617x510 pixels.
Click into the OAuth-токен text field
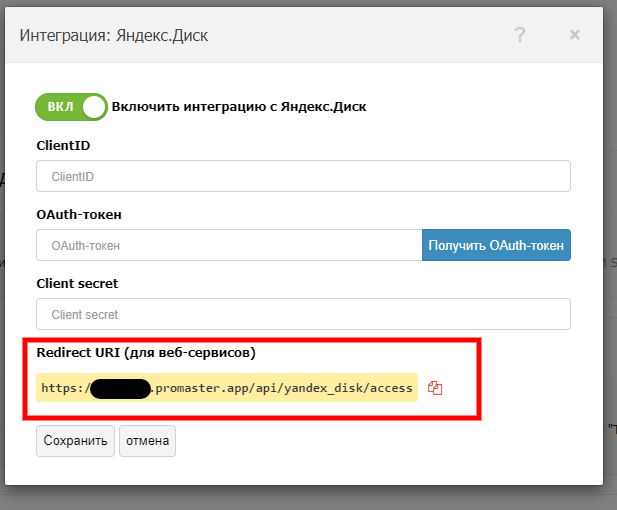click(x=229, y=245)
